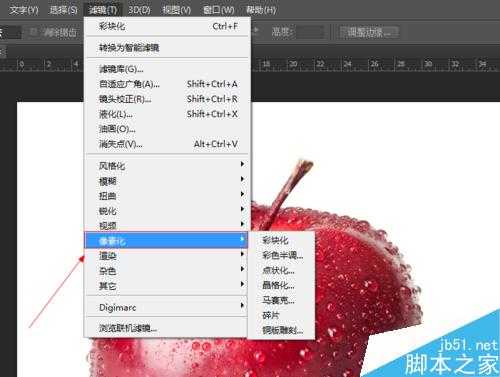The height and width of the screenshot is (377, 500).
Task: Choose 浏览联机滤镜... entry
Action: [x=167, y=328]
